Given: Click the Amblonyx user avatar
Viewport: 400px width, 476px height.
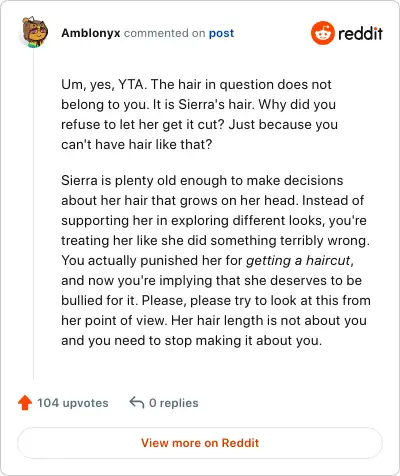Looking at the screenshot, I should [34, 32].
